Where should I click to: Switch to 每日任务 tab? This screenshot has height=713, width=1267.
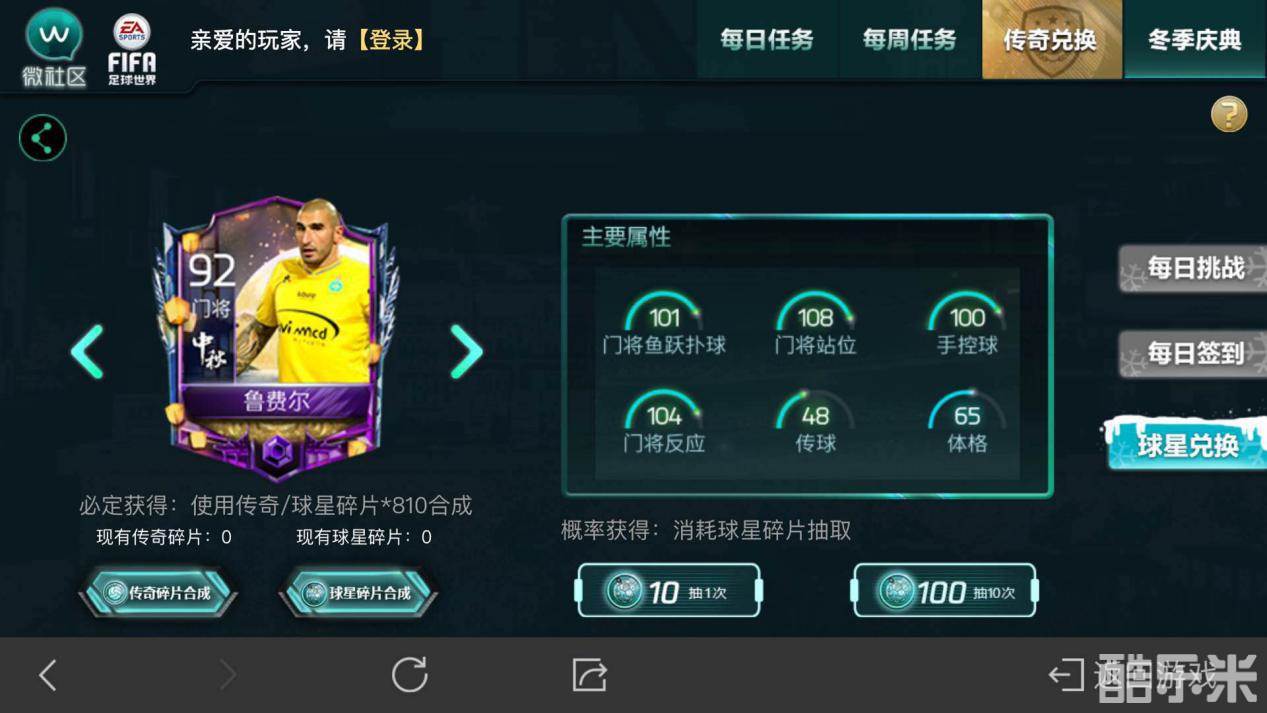pos(767,39)
